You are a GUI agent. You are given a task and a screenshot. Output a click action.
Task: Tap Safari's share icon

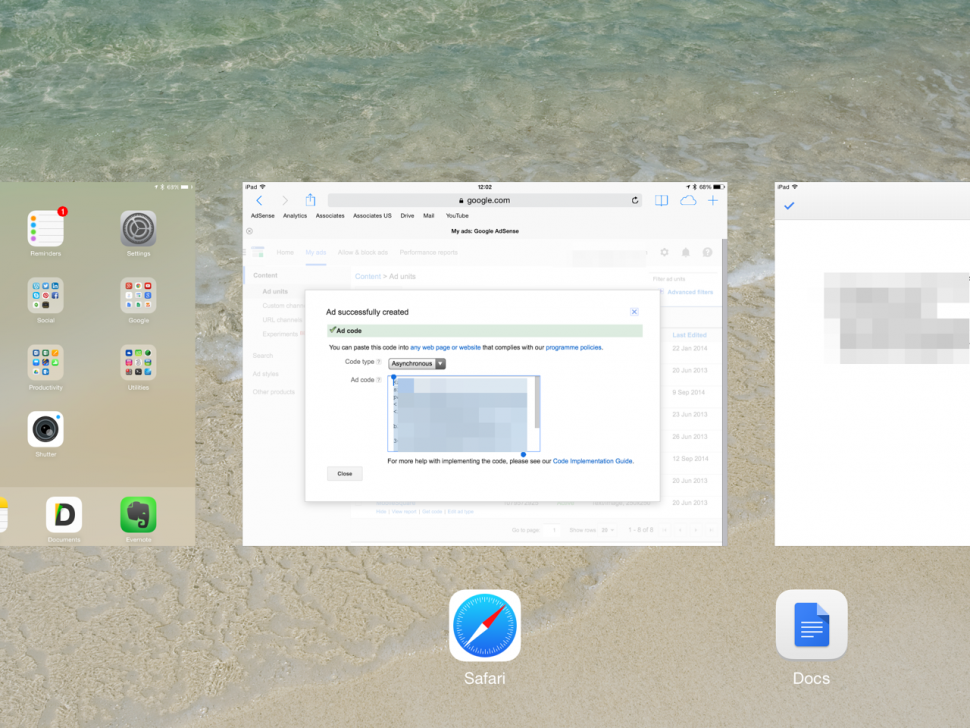point(311,200)
